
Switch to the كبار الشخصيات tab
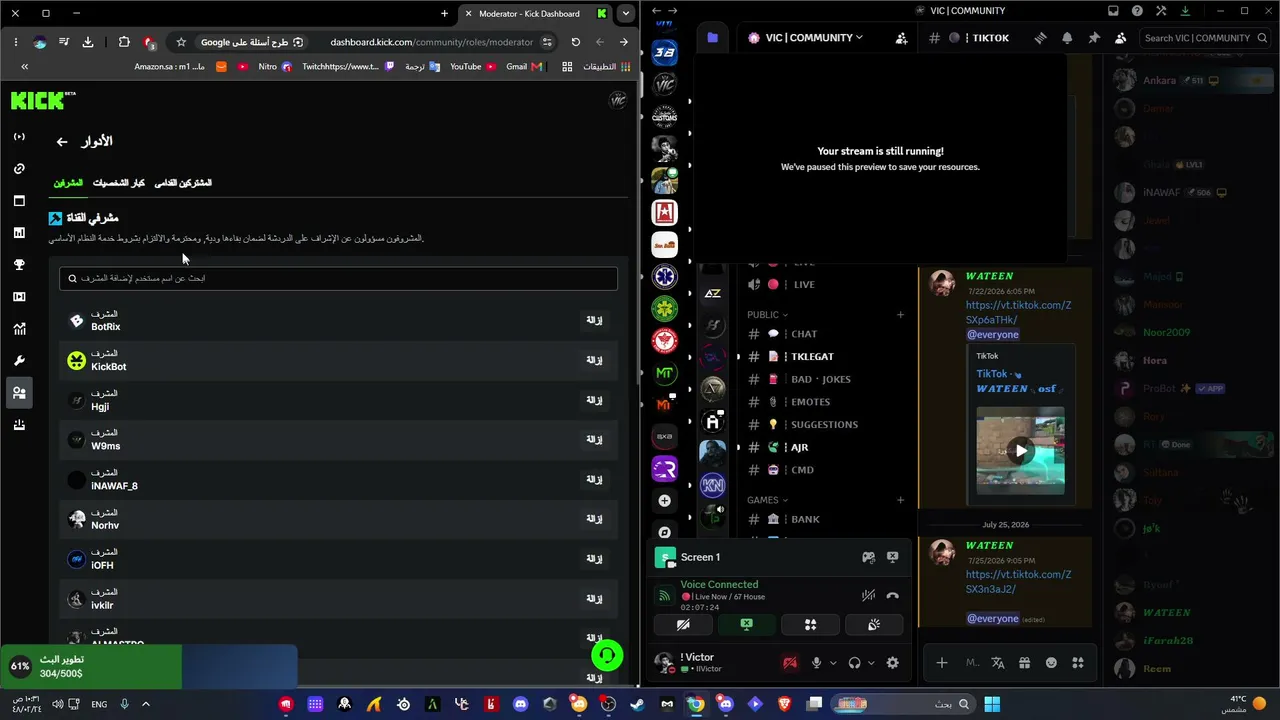119,183
